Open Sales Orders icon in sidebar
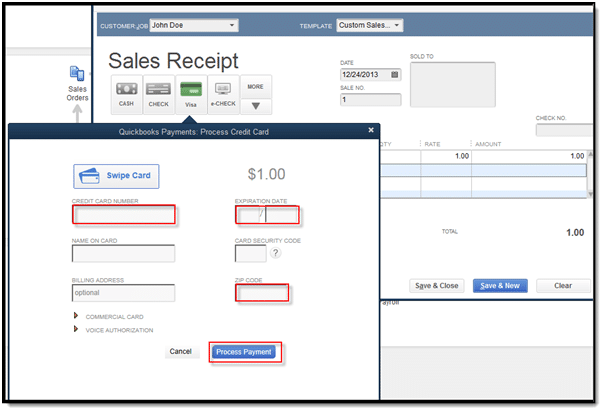Image resolution: width=606 pixels, height=414 pixels. tap(77, 83)
